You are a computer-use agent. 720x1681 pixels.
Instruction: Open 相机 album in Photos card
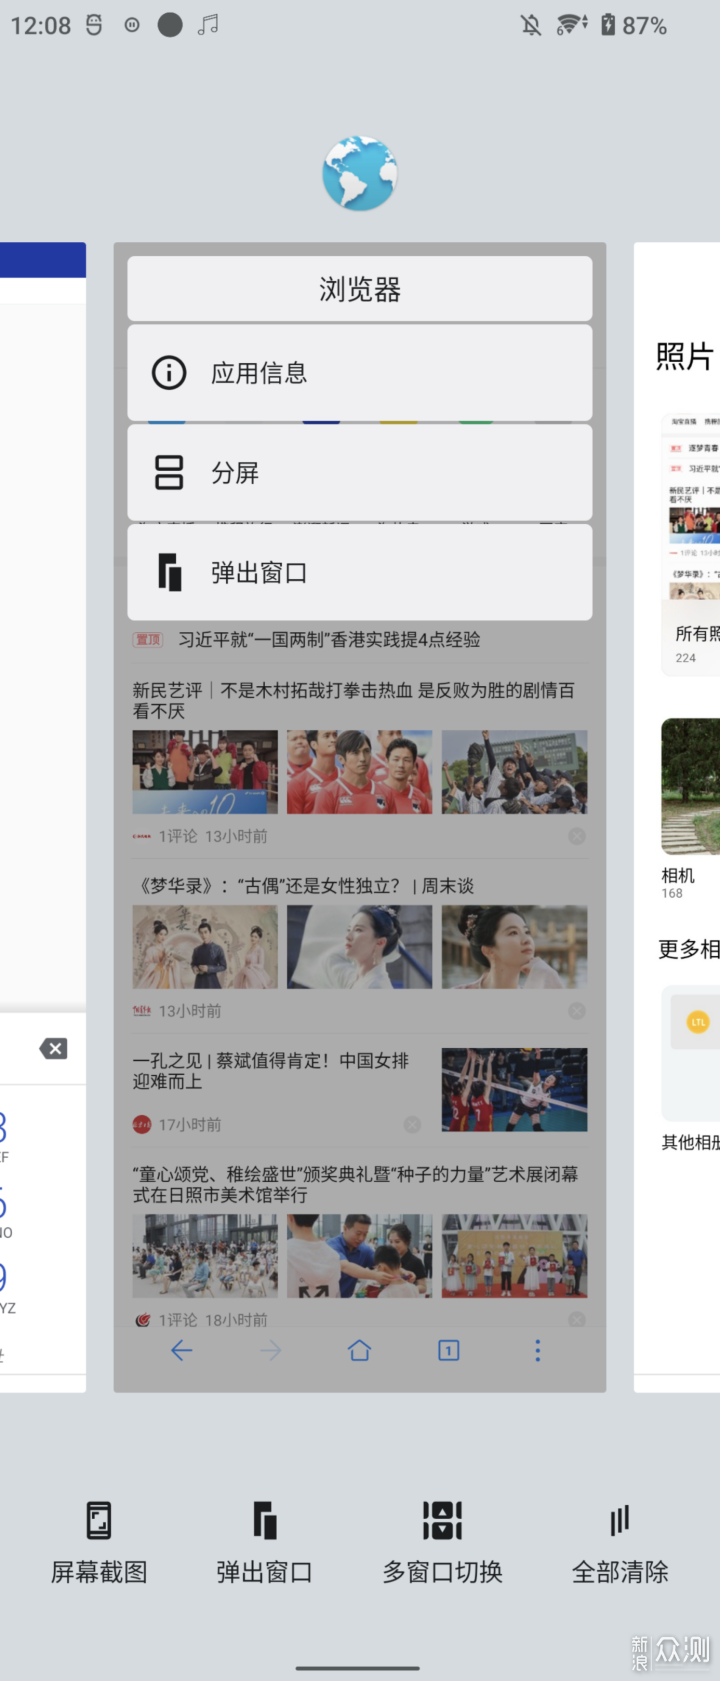coord(690,809)
